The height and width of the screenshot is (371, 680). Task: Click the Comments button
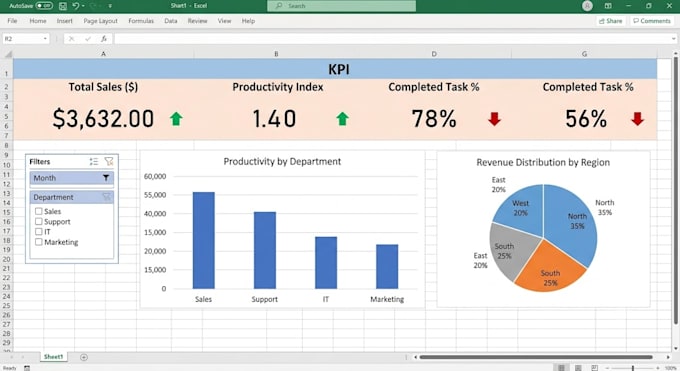[x=652, y=21]
